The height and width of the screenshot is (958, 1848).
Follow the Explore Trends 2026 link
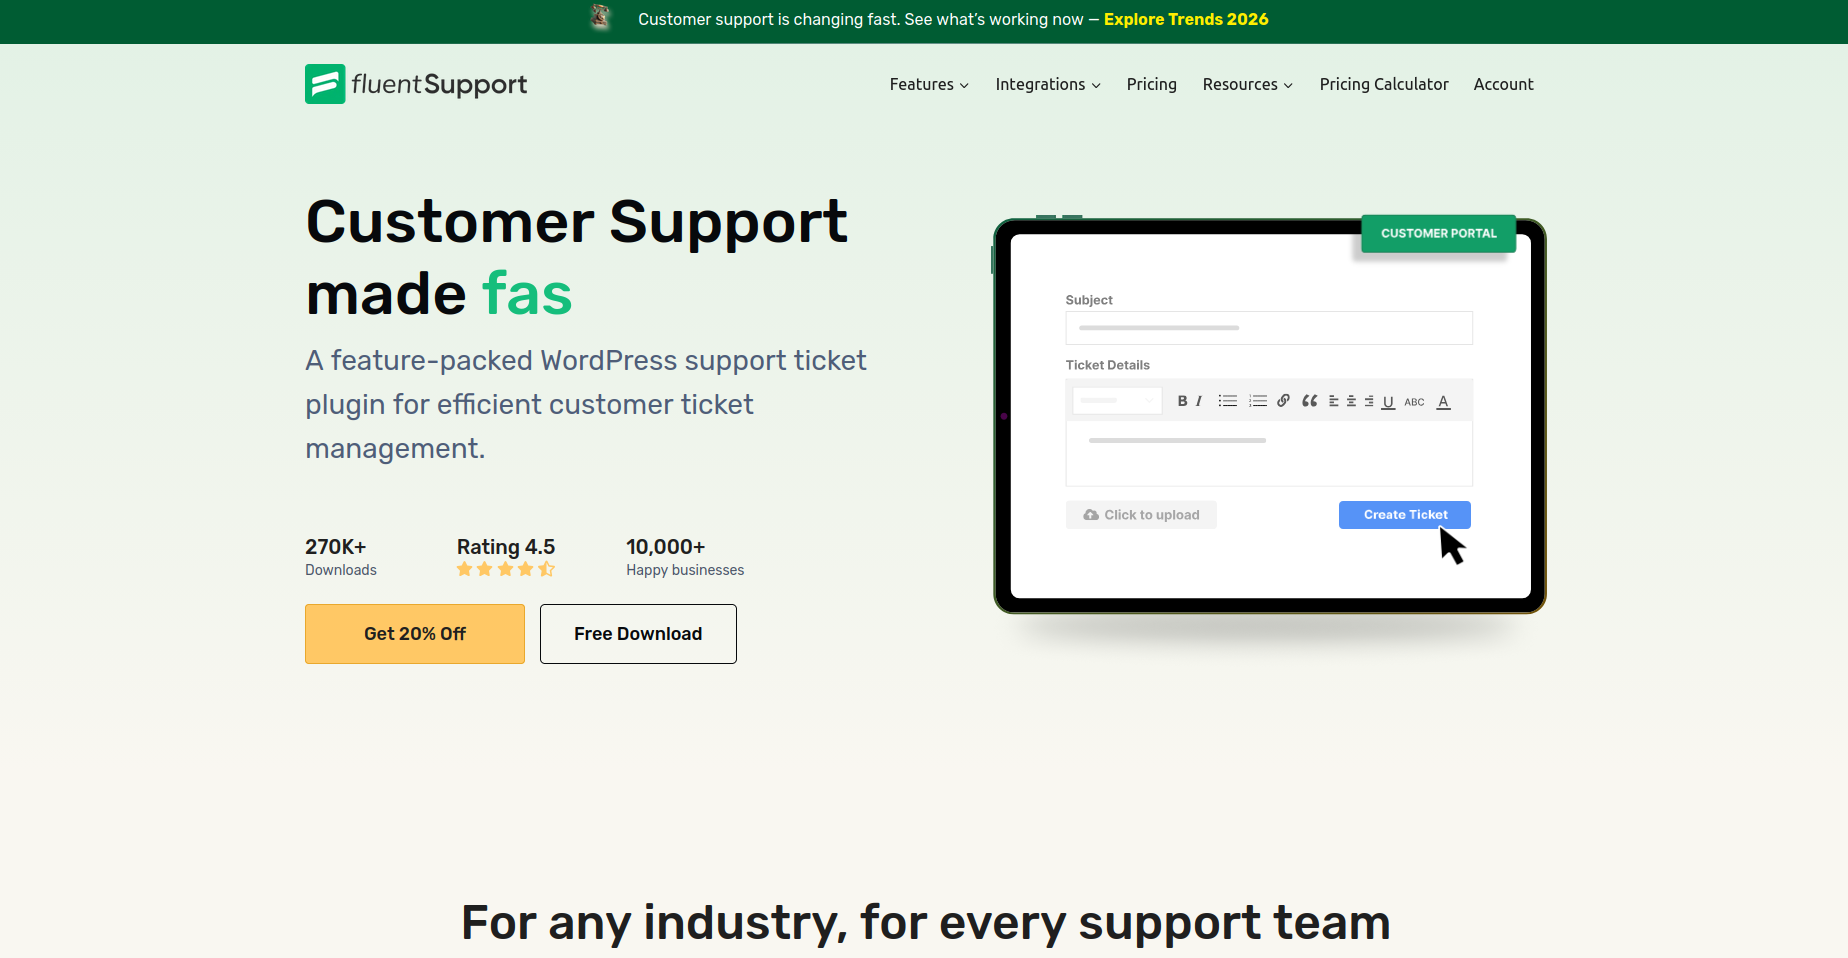(x=1186, y=19)
